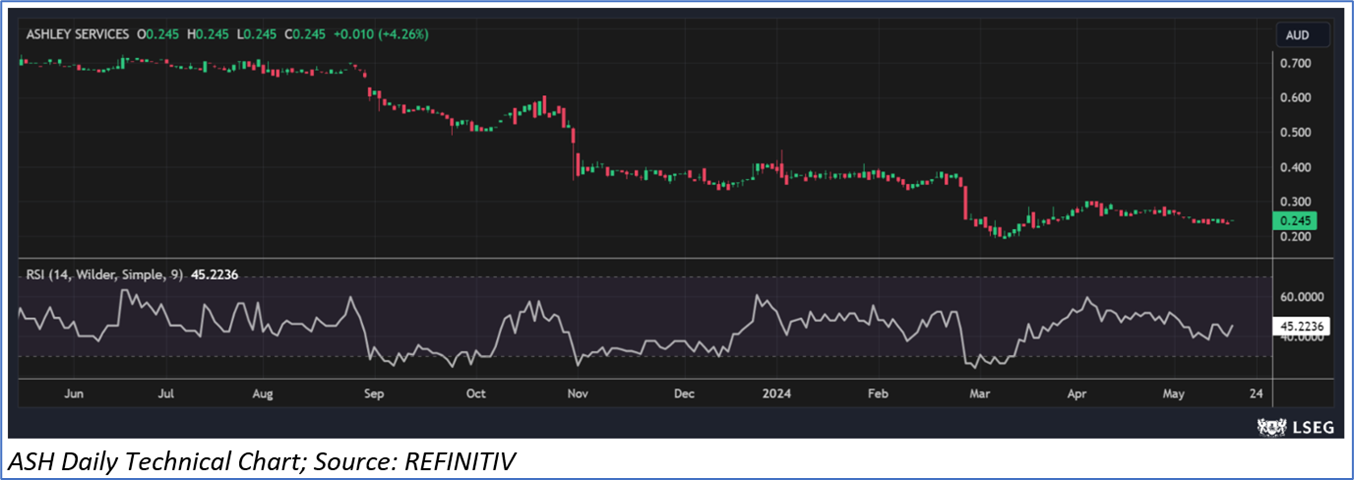
Task: Click the Jun label on time axis
Action: (x=73, y=394)
